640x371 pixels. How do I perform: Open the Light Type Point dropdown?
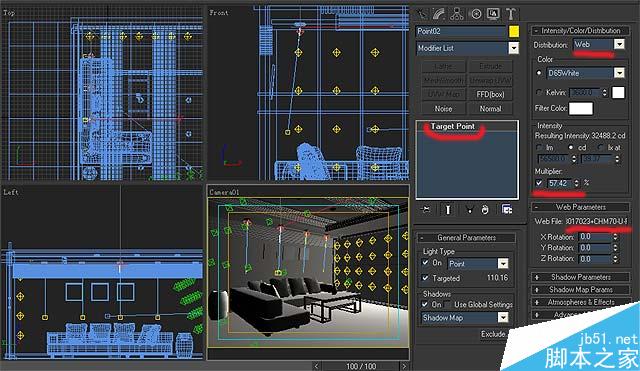coord(503,264)
